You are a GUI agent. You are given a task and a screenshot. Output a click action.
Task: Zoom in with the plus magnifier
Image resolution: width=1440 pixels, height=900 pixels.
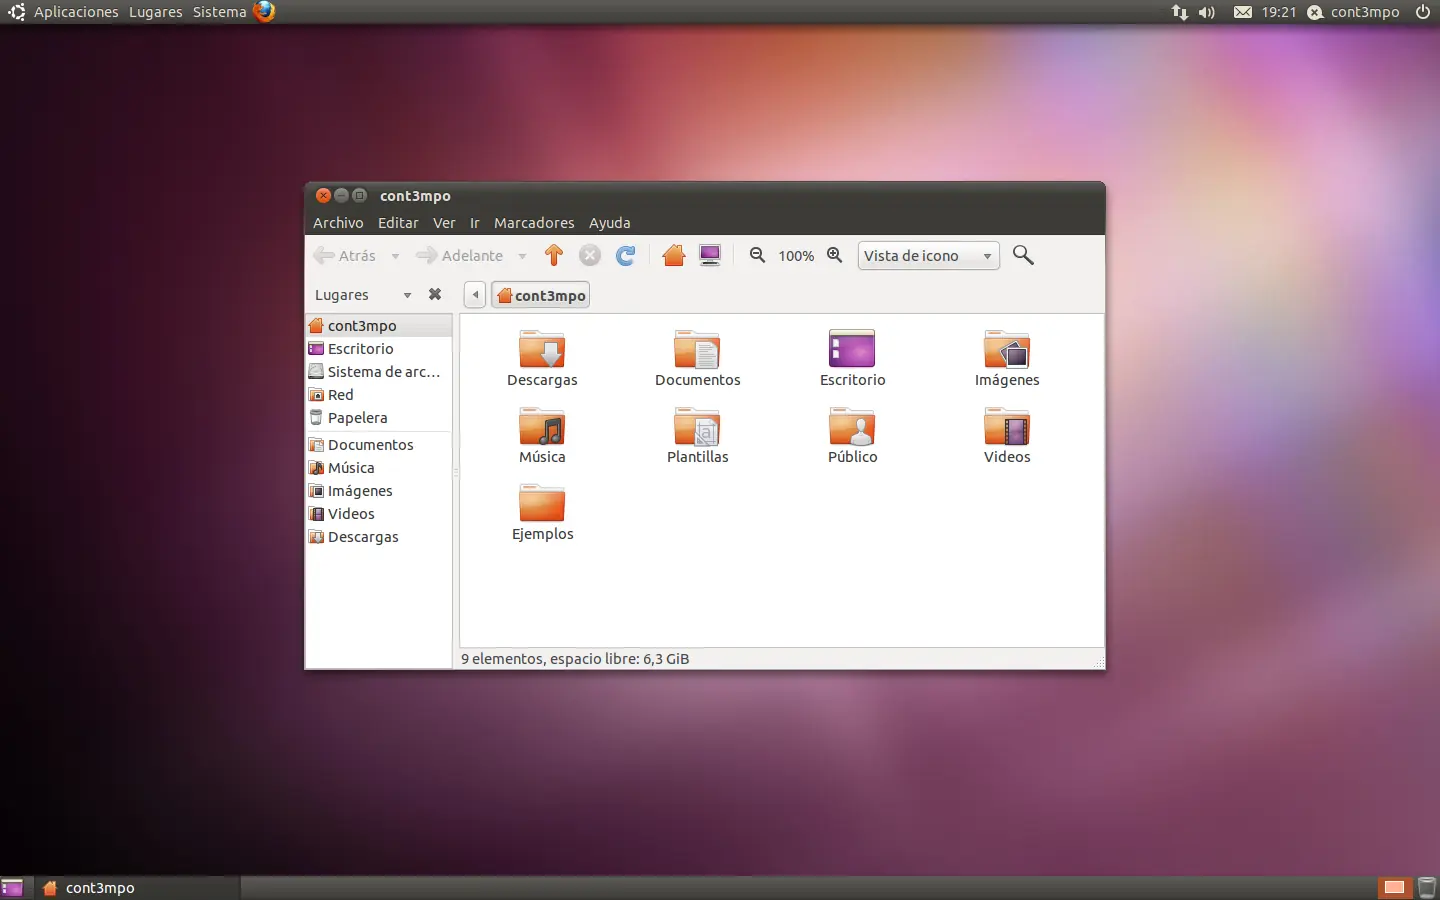(835, 255)
